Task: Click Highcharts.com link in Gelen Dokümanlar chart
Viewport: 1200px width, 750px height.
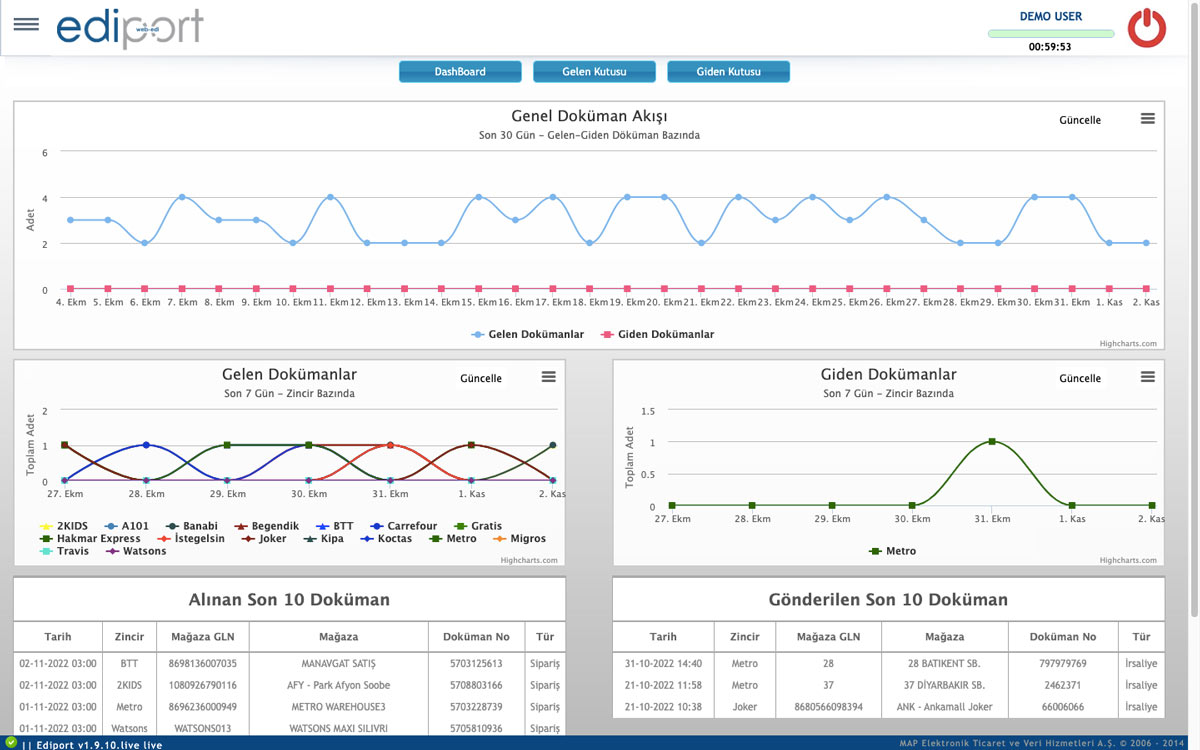Action: tap(529, 560)
